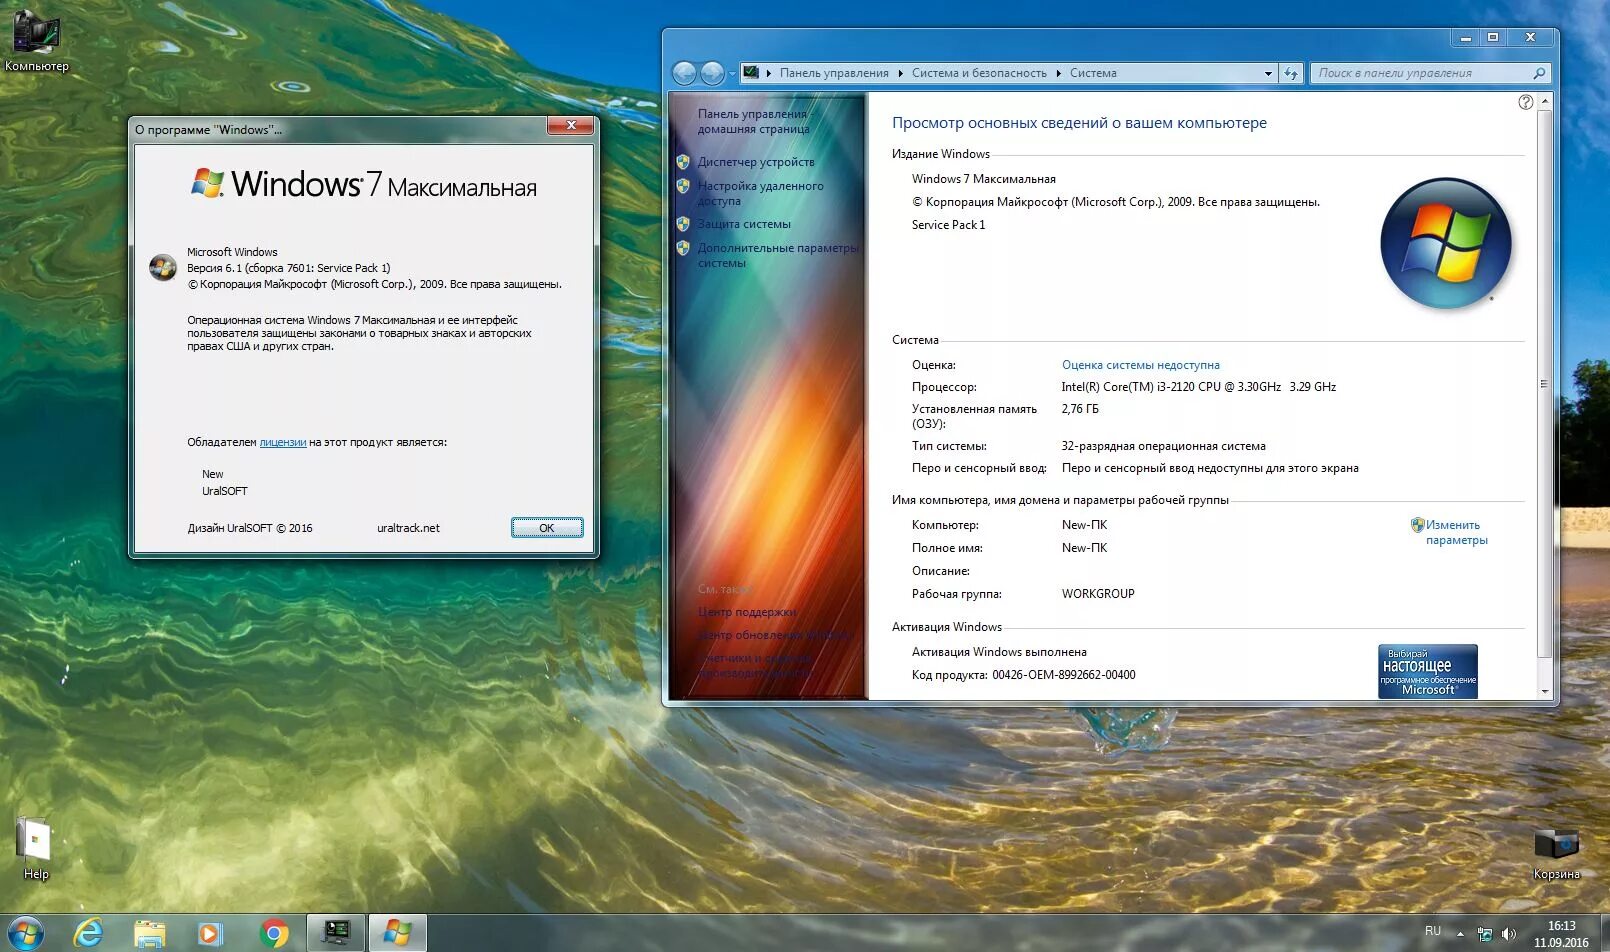Switch to System window taskbar button
Image resolution: width=1610 pixels, height=952 pixels.
click(336, 933)
